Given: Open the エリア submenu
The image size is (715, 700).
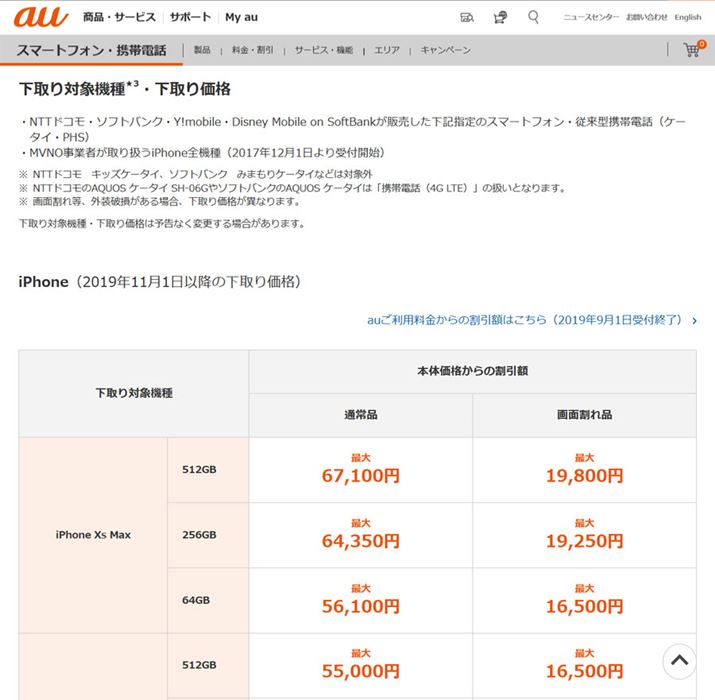Looking at the screenshot, I should point(387,50).
